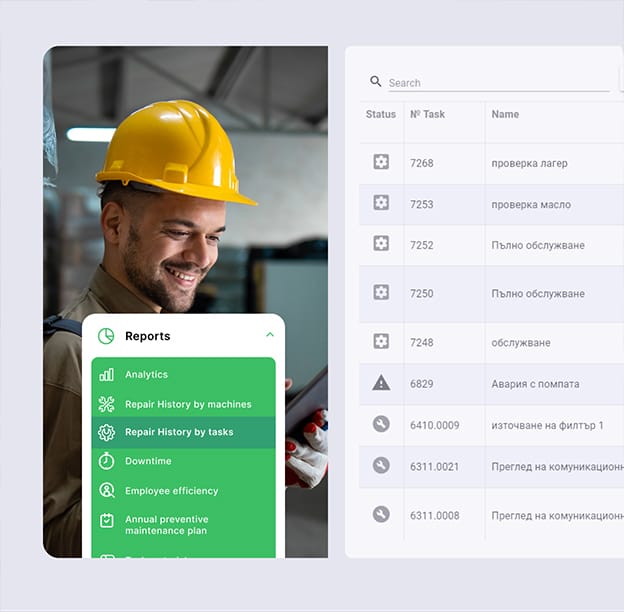624x612 pixels.
Task: Open task named обслужване in row 7248
Action: pos(521,343)
